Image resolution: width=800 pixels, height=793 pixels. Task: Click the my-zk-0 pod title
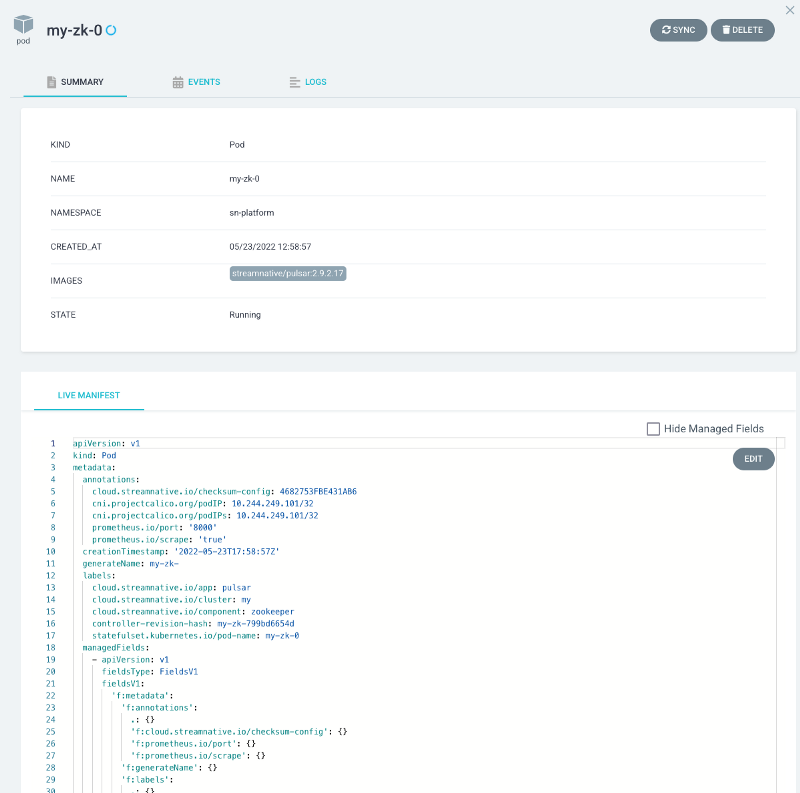click(x=75, y=30)
